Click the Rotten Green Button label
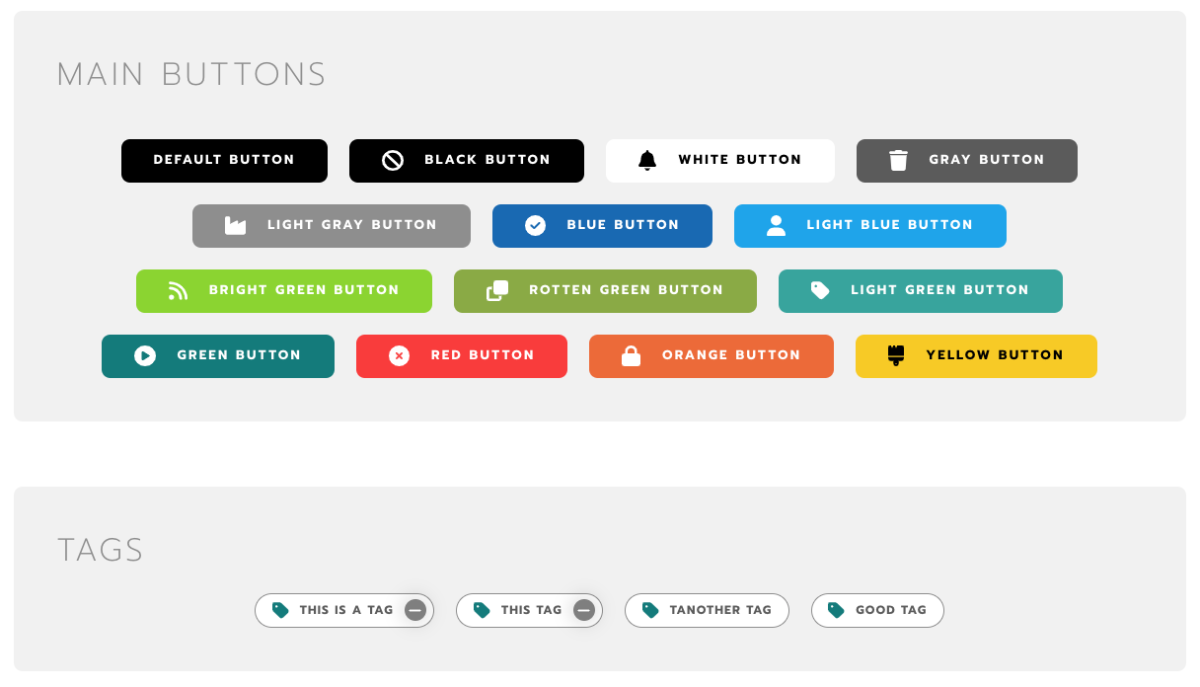The width and height of the screenshot is (1200, 687). point(626,290)
